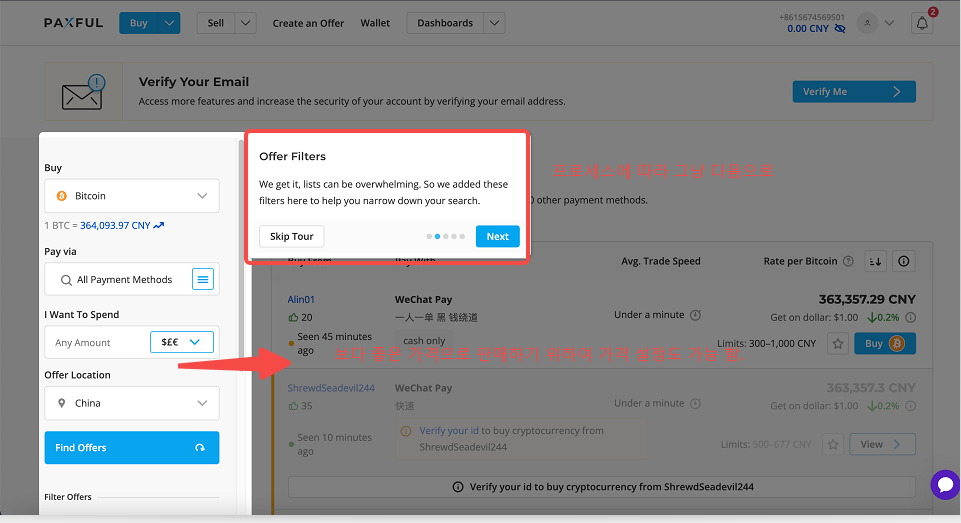Viewport: 961px width, 523px height.
Task: Click the cash only tag
Action: (x=424, y=341)
